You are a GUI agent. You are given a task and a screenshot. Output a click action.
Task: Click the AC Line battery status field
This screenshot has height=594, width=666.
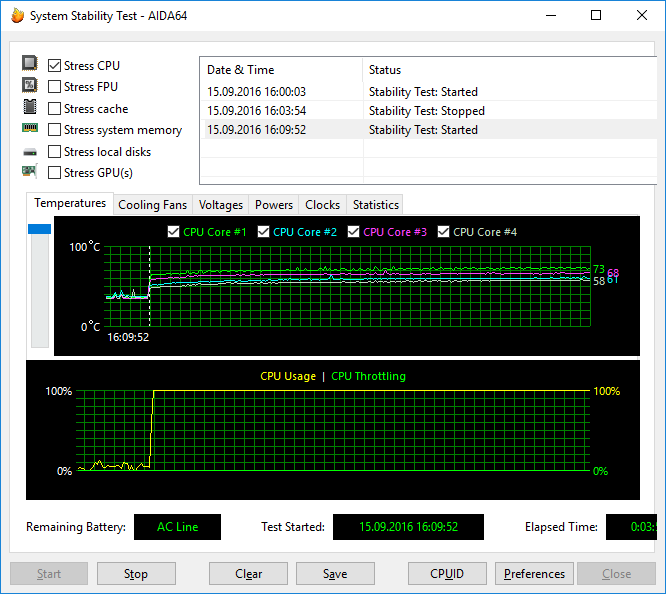tap(178, 527)
